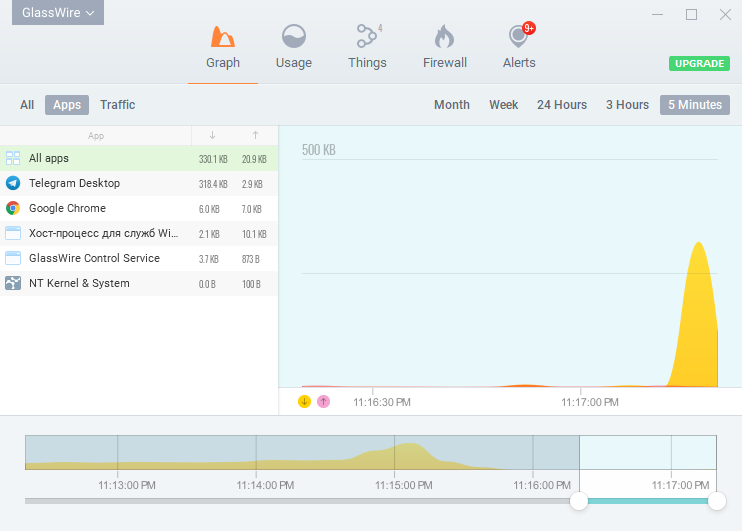The height and width of the screenshot is (531, 742).
Task: Click the Telegram Desktop icon
Action: [13, 183]
